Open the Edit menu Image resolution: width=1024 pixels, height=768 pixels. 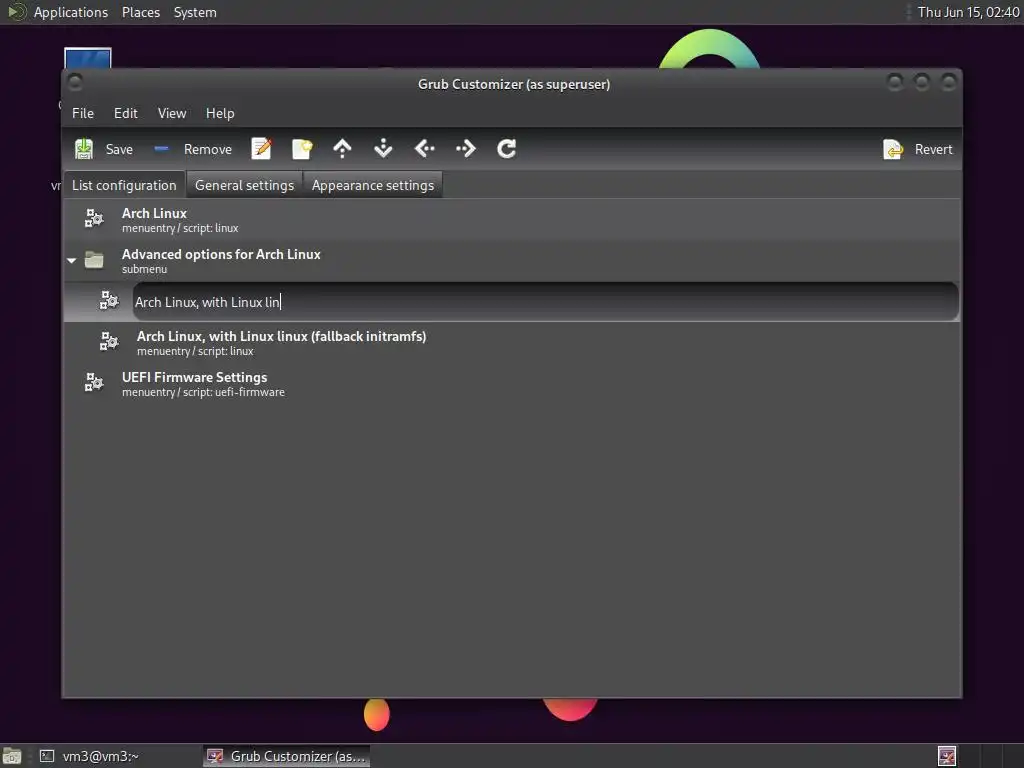(x=125, y=113)
